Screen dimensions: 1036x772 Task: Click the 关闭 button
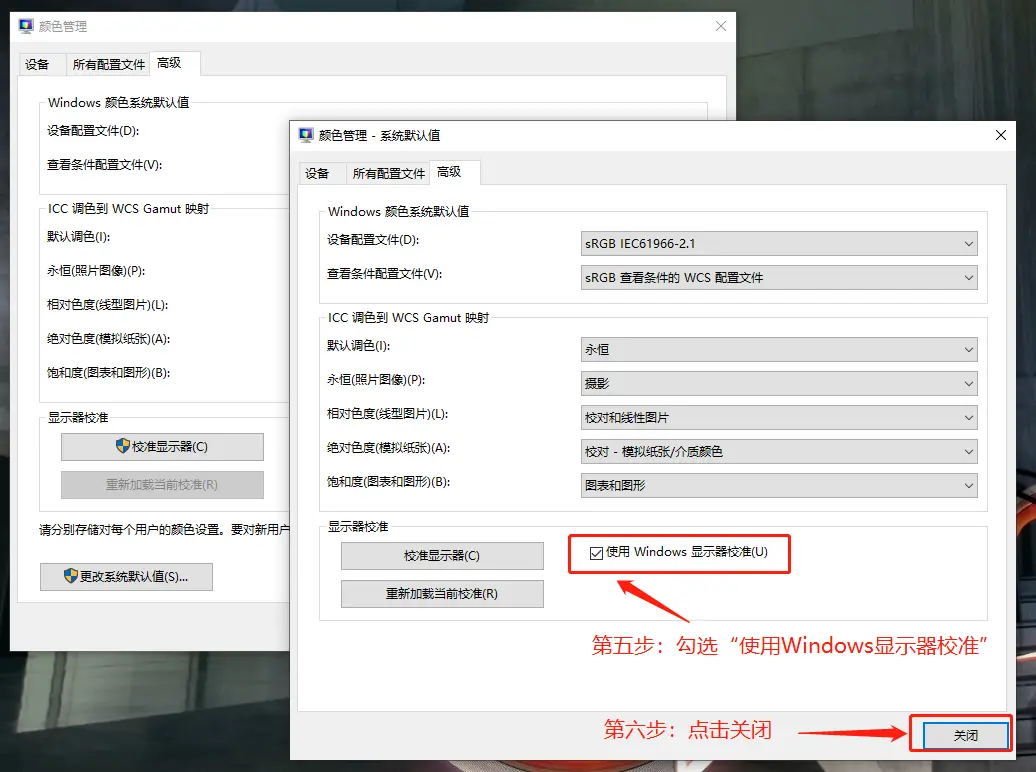point(965,735)
